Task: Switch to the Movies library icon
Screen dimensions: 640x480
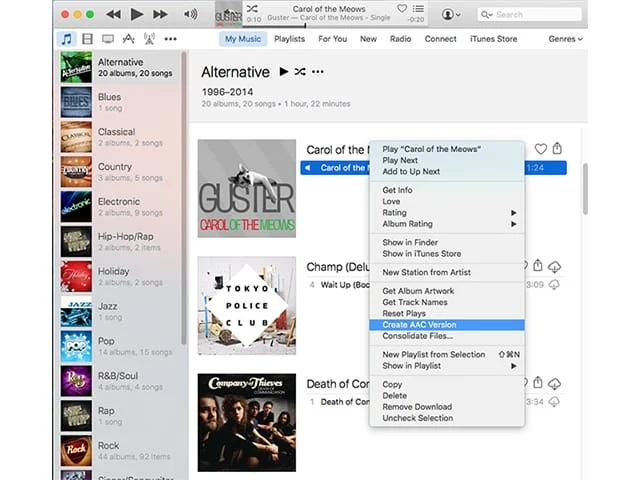Action: click(x=87, y=39)
